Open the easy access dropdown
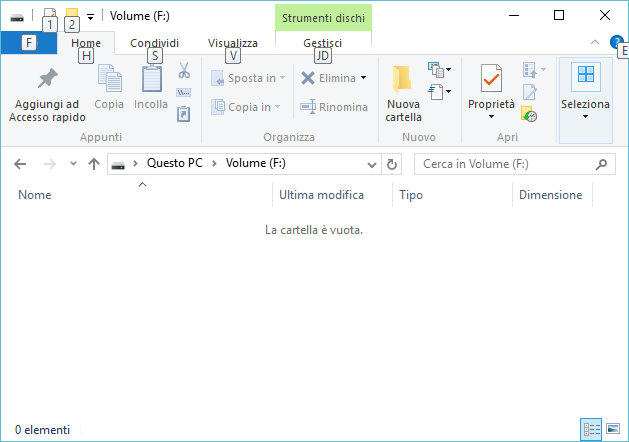The width and height of the screenshot is (629, 442). [439, 92]
